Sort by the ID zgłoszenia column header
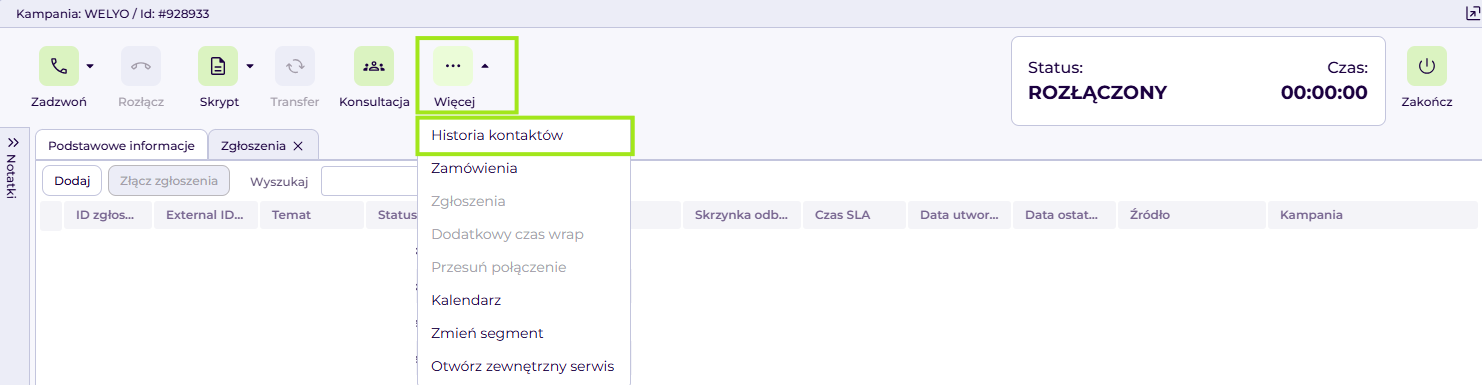Viewport: 1482px width, 385px height. [x=107, y=215]
